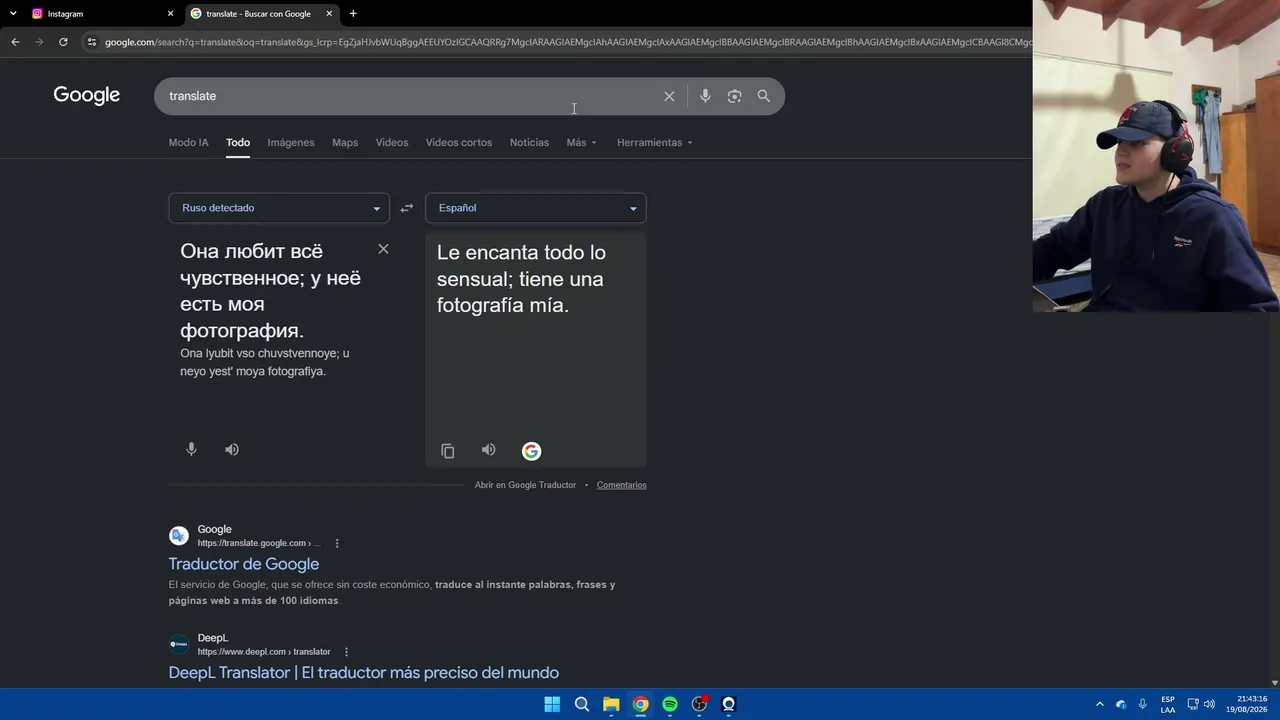Switch to Videos results

pos(392,142)
